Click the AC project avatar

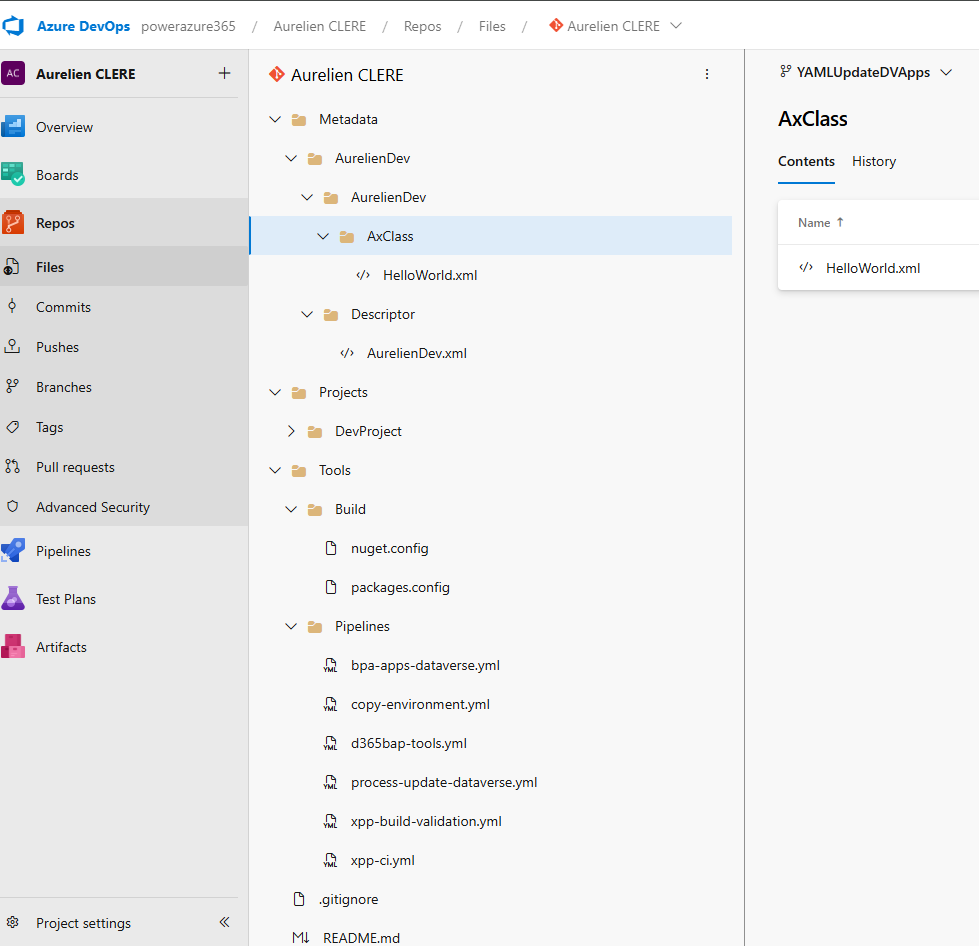point(13,73)
